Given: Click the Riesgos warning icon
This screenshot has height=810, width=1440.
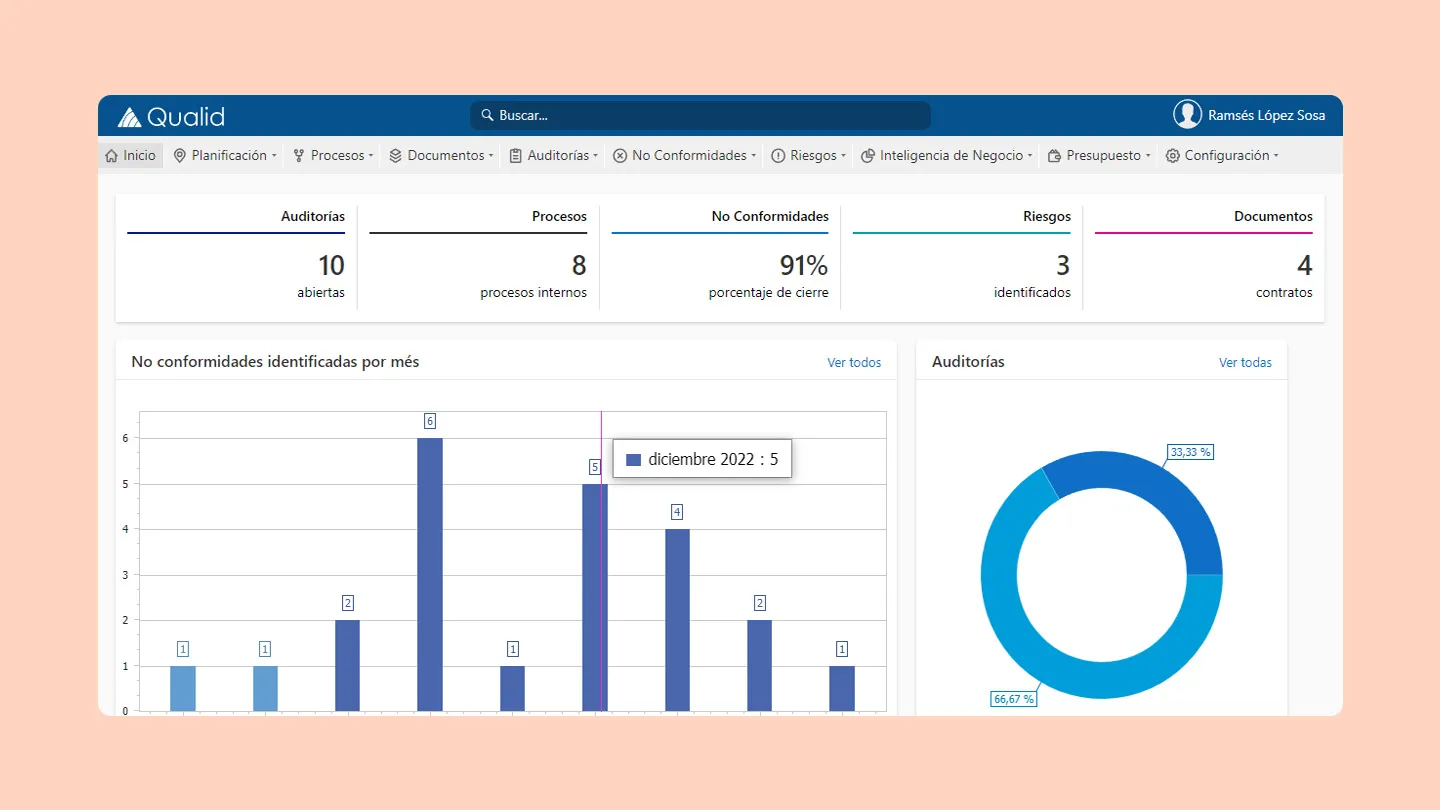Looking at the screenshot, I should click(x=778, y=156).
